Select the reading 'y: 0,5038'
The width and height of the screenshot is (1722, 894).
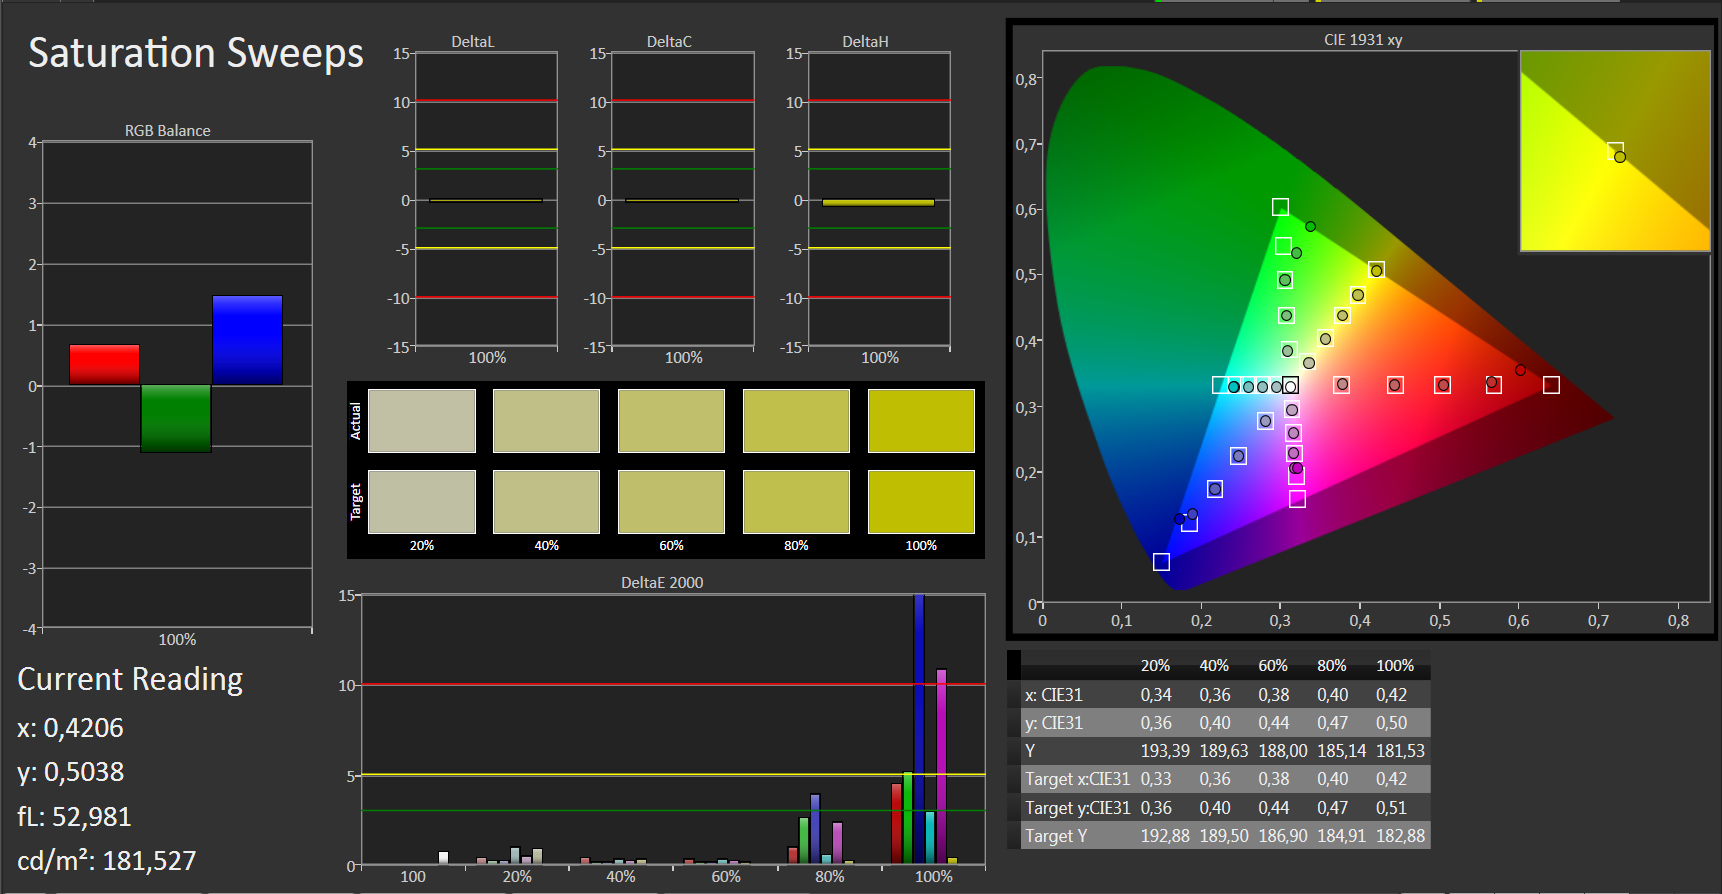pos(70,772)
